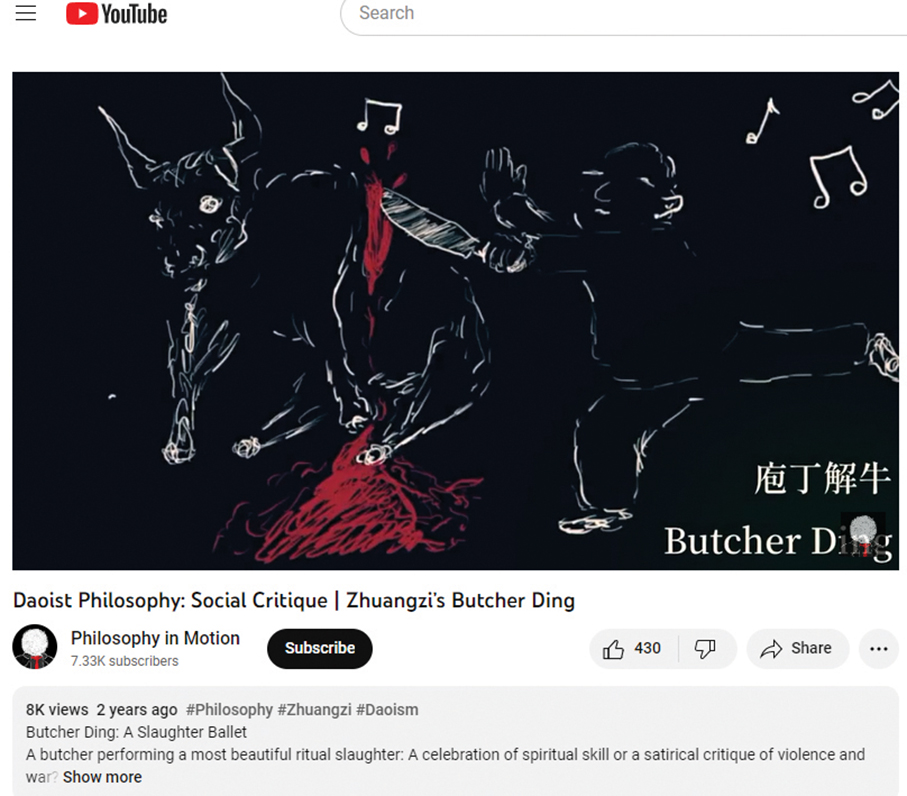Screen dimensions: 907x796
Task: Like the video with thumbs up
Action: (633, 648)
